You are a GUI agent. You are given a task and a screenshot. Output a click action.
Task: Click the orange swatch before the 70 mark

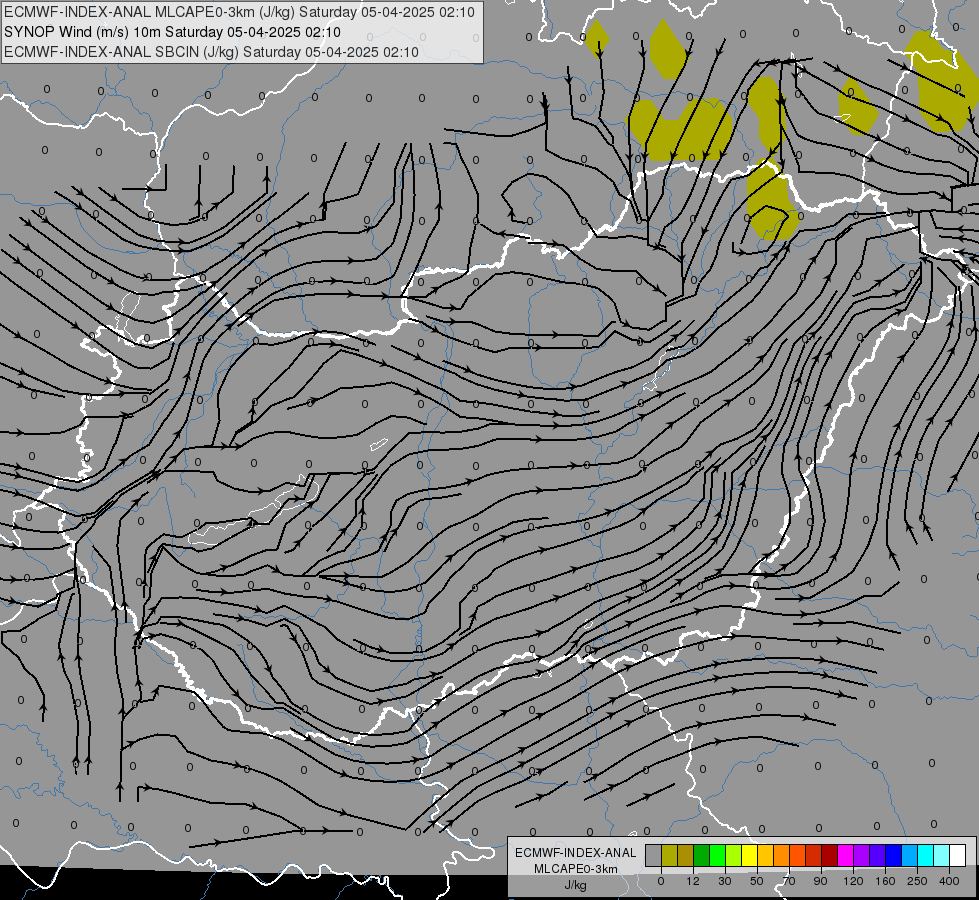click(782, 855)
